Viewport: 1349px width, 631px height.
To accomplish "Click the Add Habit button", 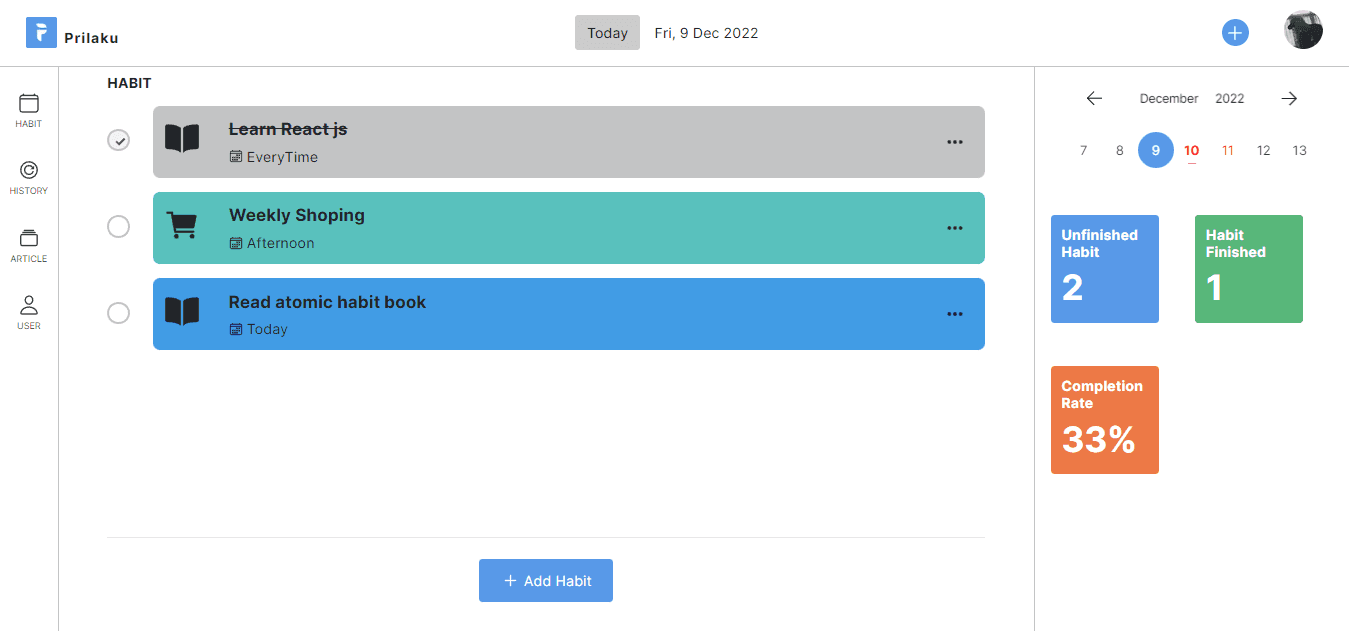I will pyautogui.click(x=546, y=581).
